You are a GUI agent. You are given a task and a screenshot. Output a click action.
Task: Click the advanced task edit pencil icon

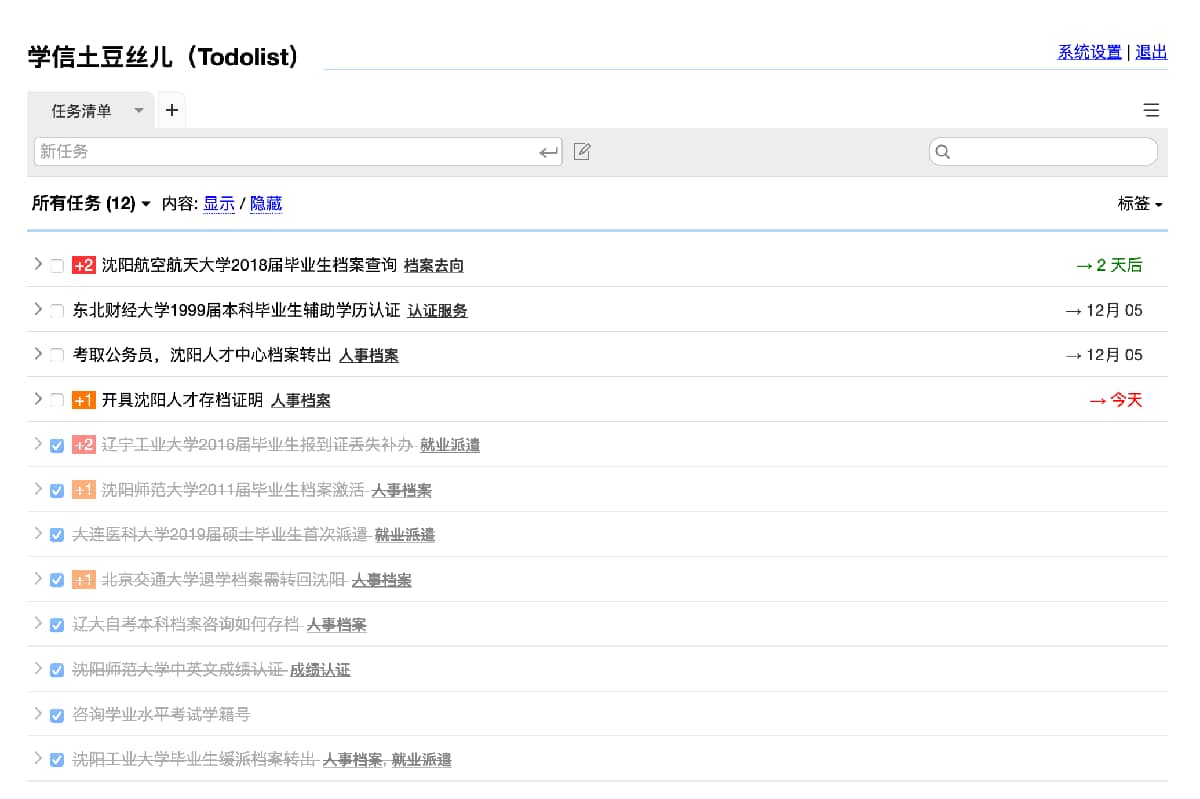tap(582, 152)
